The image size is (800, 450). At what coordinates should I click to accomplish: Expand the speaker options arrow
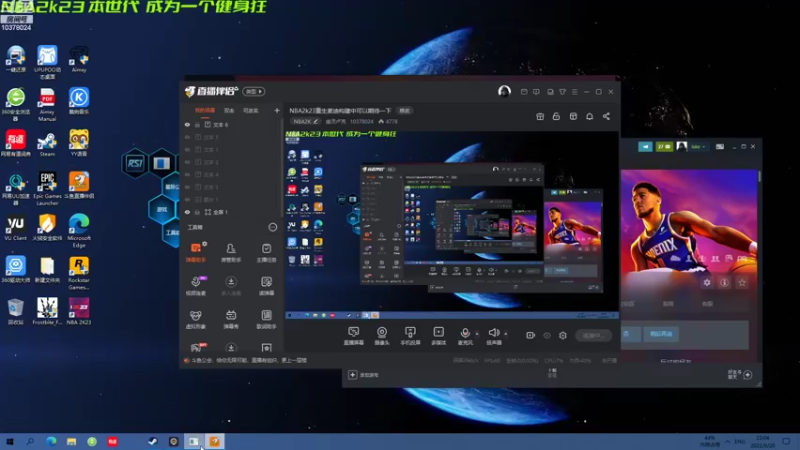pos(506,334)
